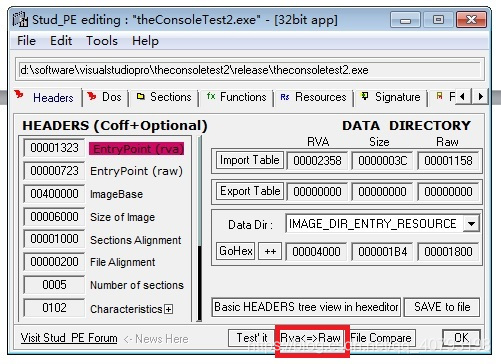Expand the Characteristics plus box

169,309
